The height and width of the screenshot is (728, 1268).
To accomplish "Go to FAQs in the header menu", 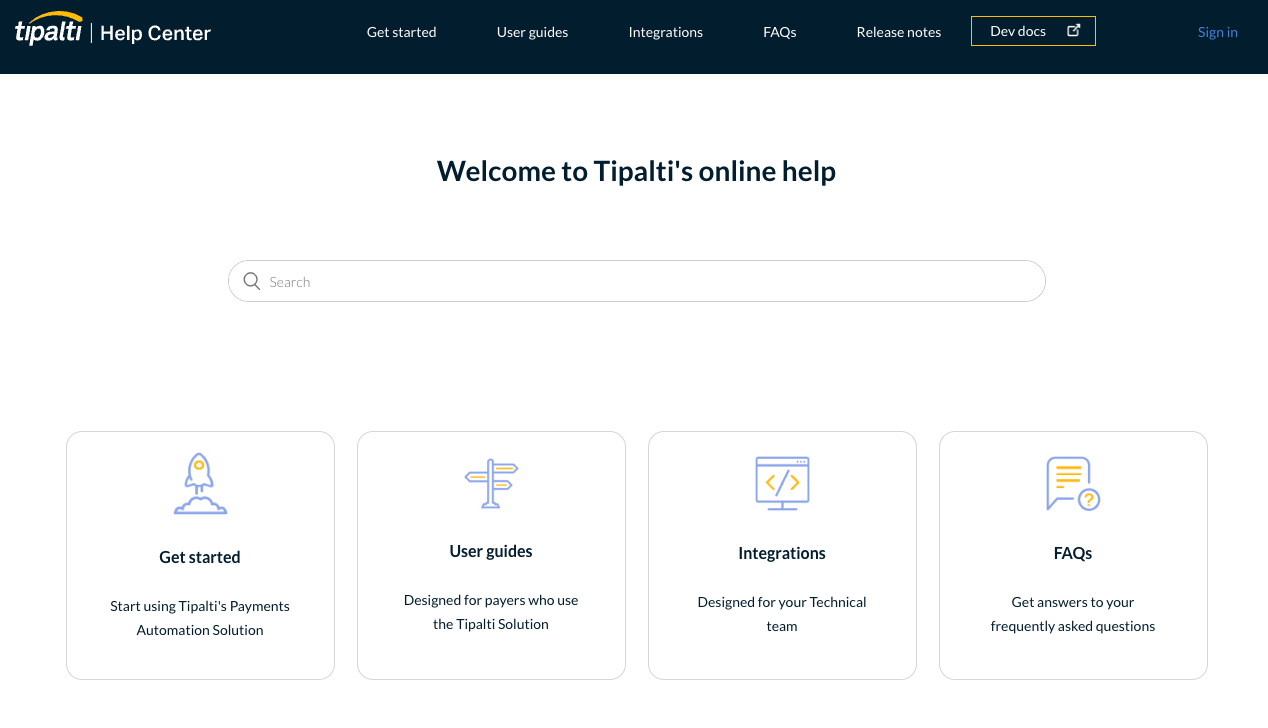I will pyautogui.click(x=779, y=32).
